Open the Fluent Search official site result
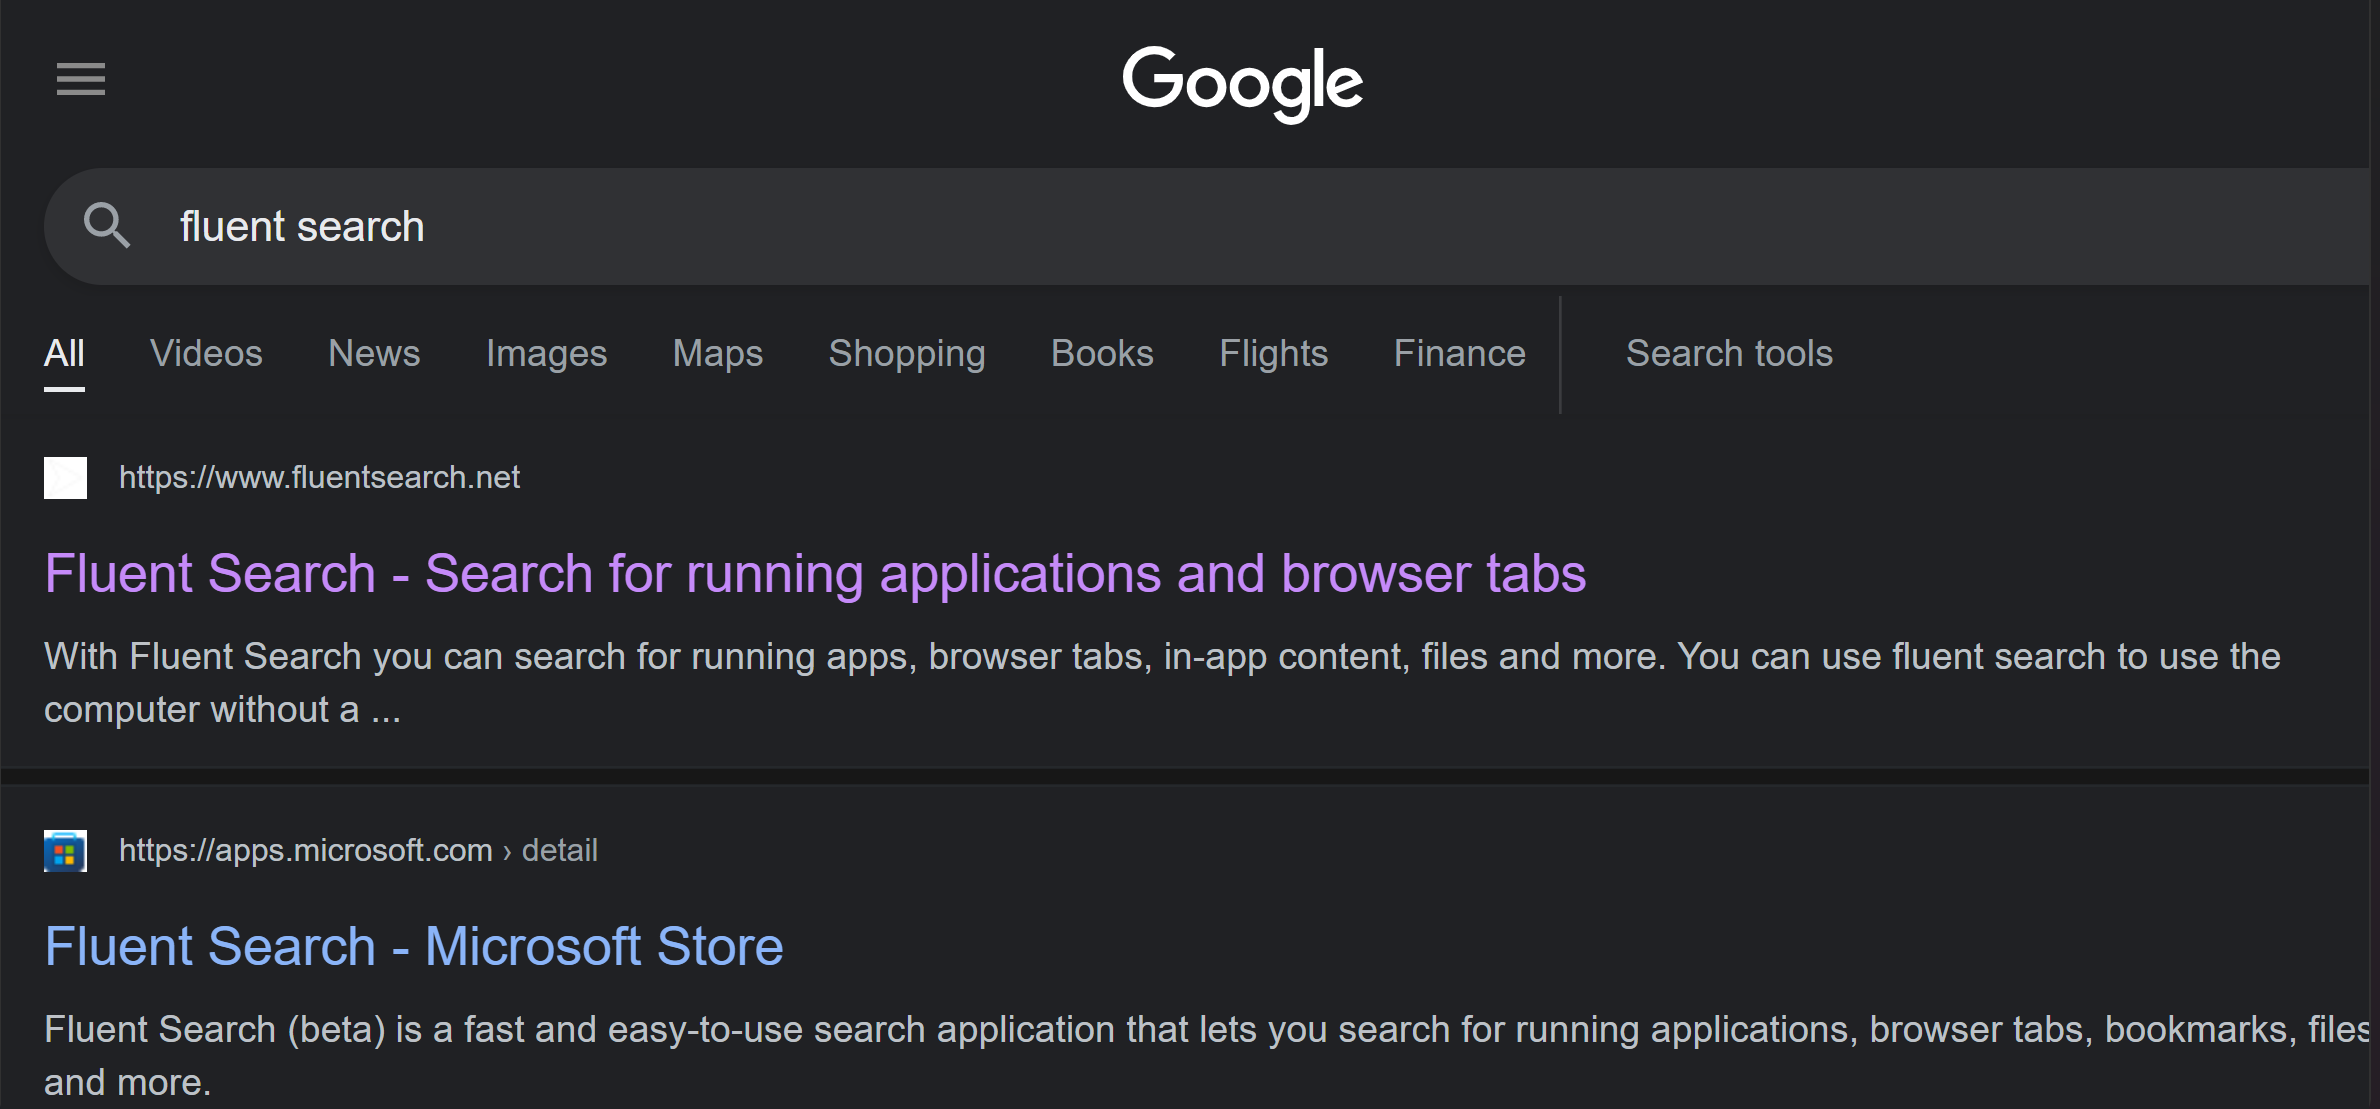This screenshot has width=2380, height=1109. click(x=814, y=574)
